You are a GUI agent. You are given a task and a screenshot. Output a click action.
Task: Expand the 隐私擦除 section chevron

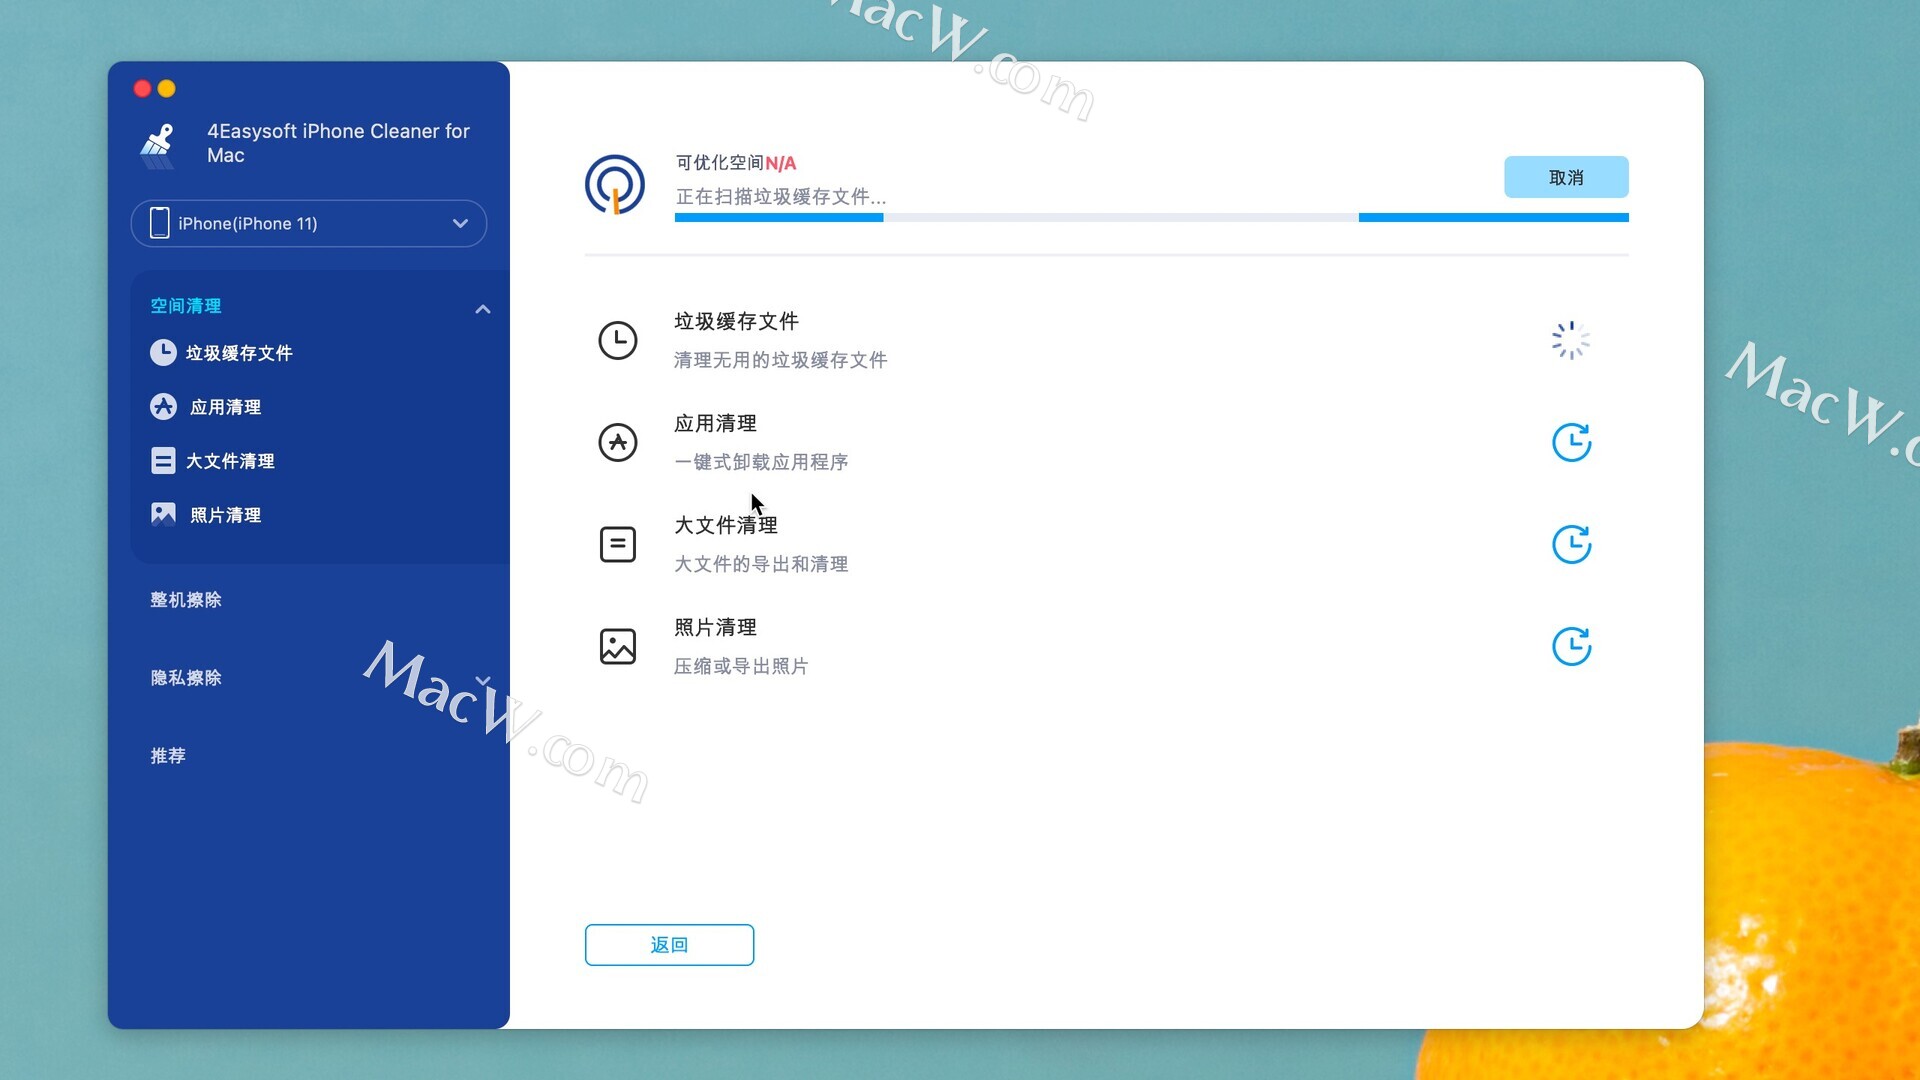pos(483,680)
